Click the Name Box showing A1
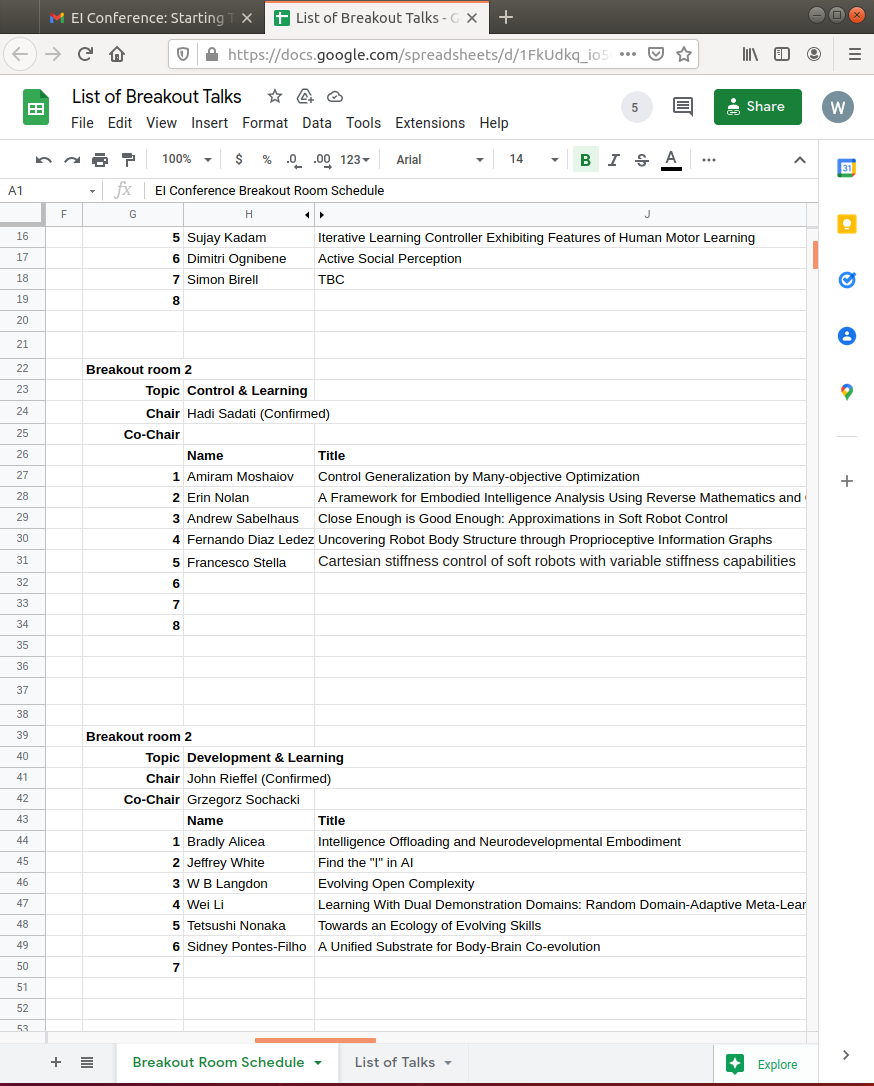Screen dimensions: 874x1086 pyautogui.click(x=50, y=190)
